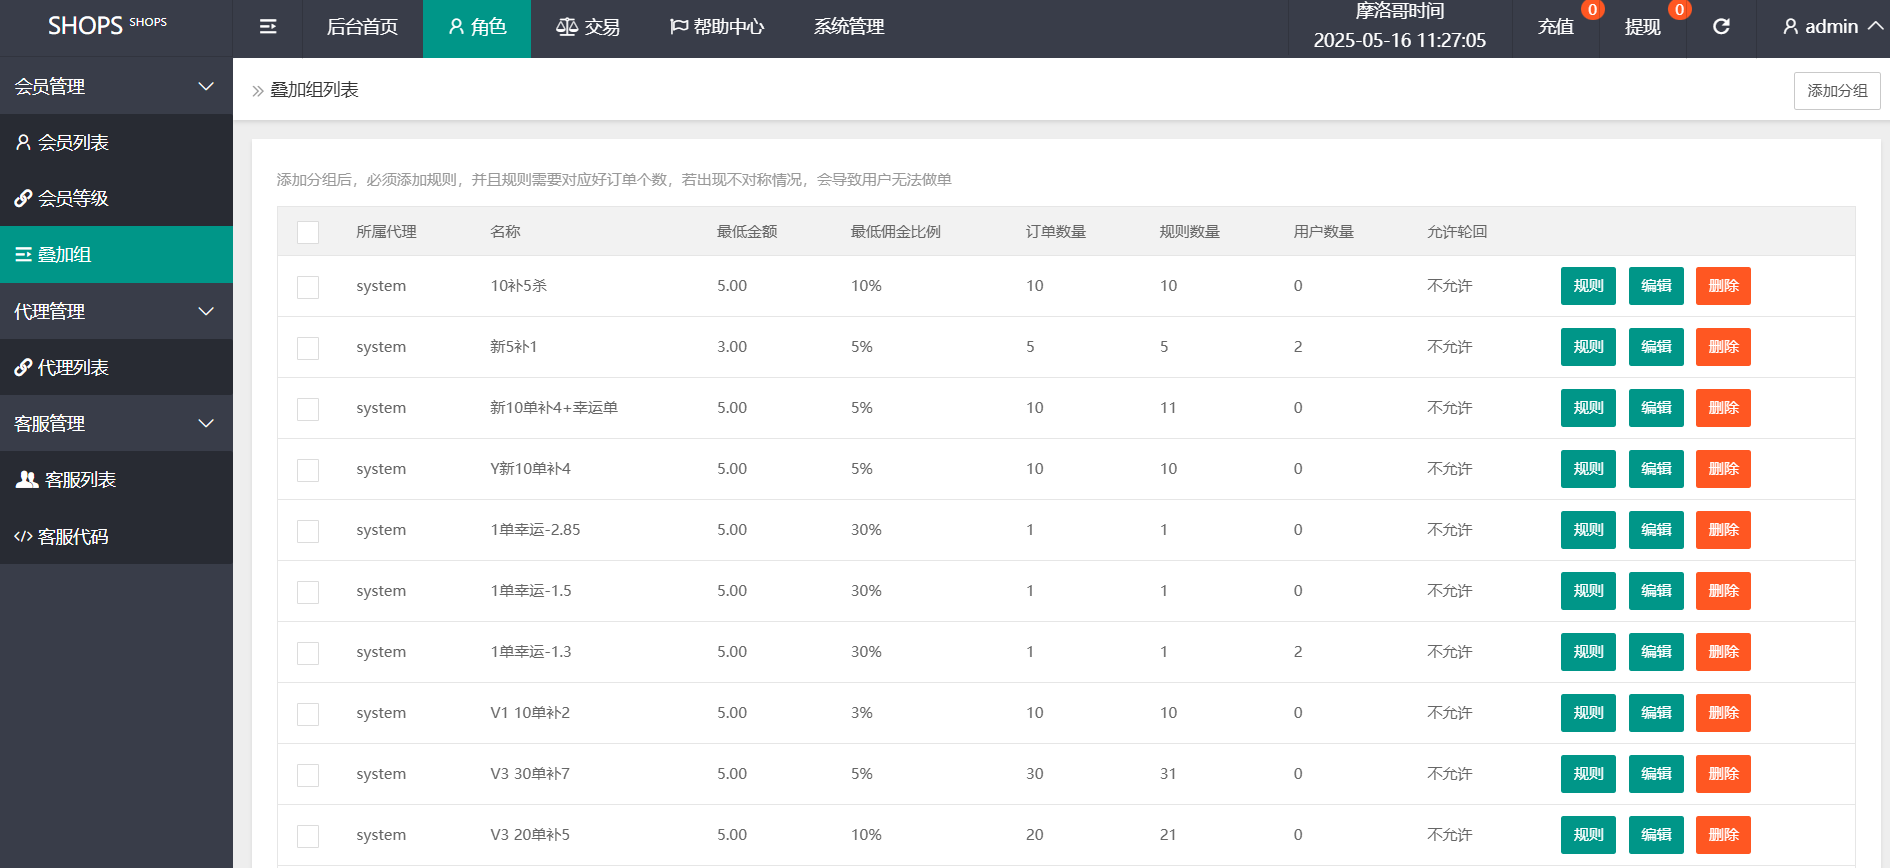Open the 系统管理 top menu

[848, 27]
